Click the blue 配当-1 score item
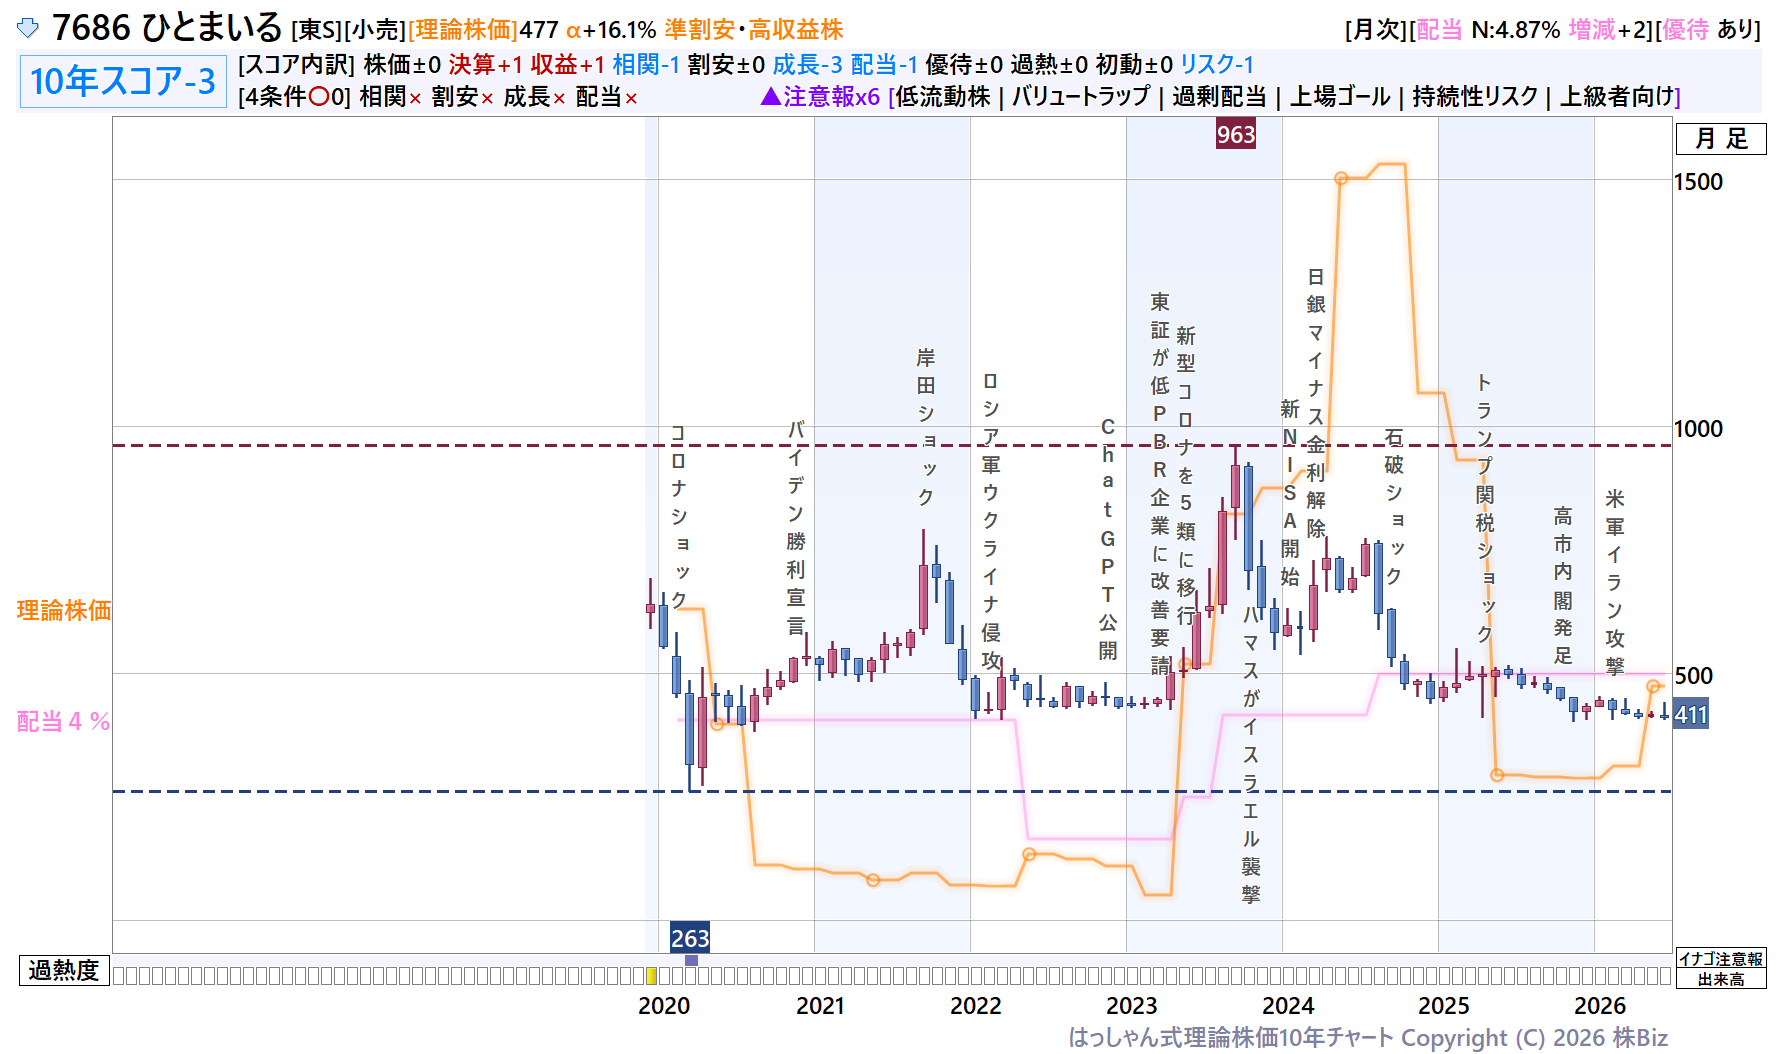This screenshot has width=1780, height=1054. [884, 65]
